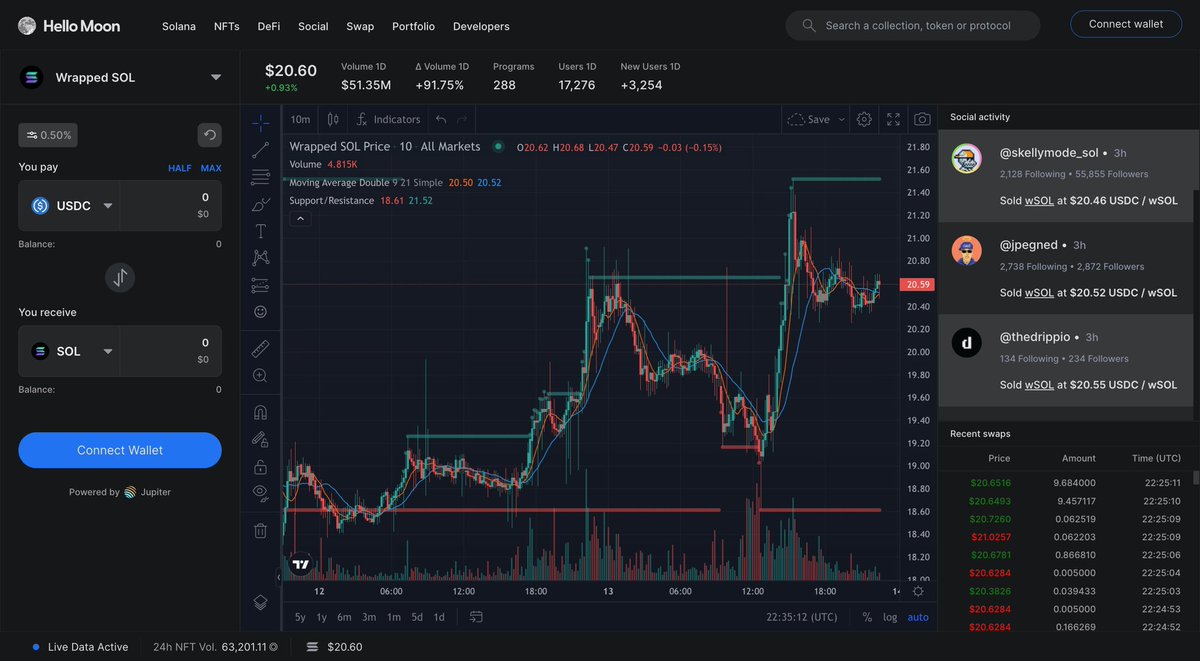Click HALF balance shortcut
The width and height of the screenshot is (1200, 661).
(180, 168)
